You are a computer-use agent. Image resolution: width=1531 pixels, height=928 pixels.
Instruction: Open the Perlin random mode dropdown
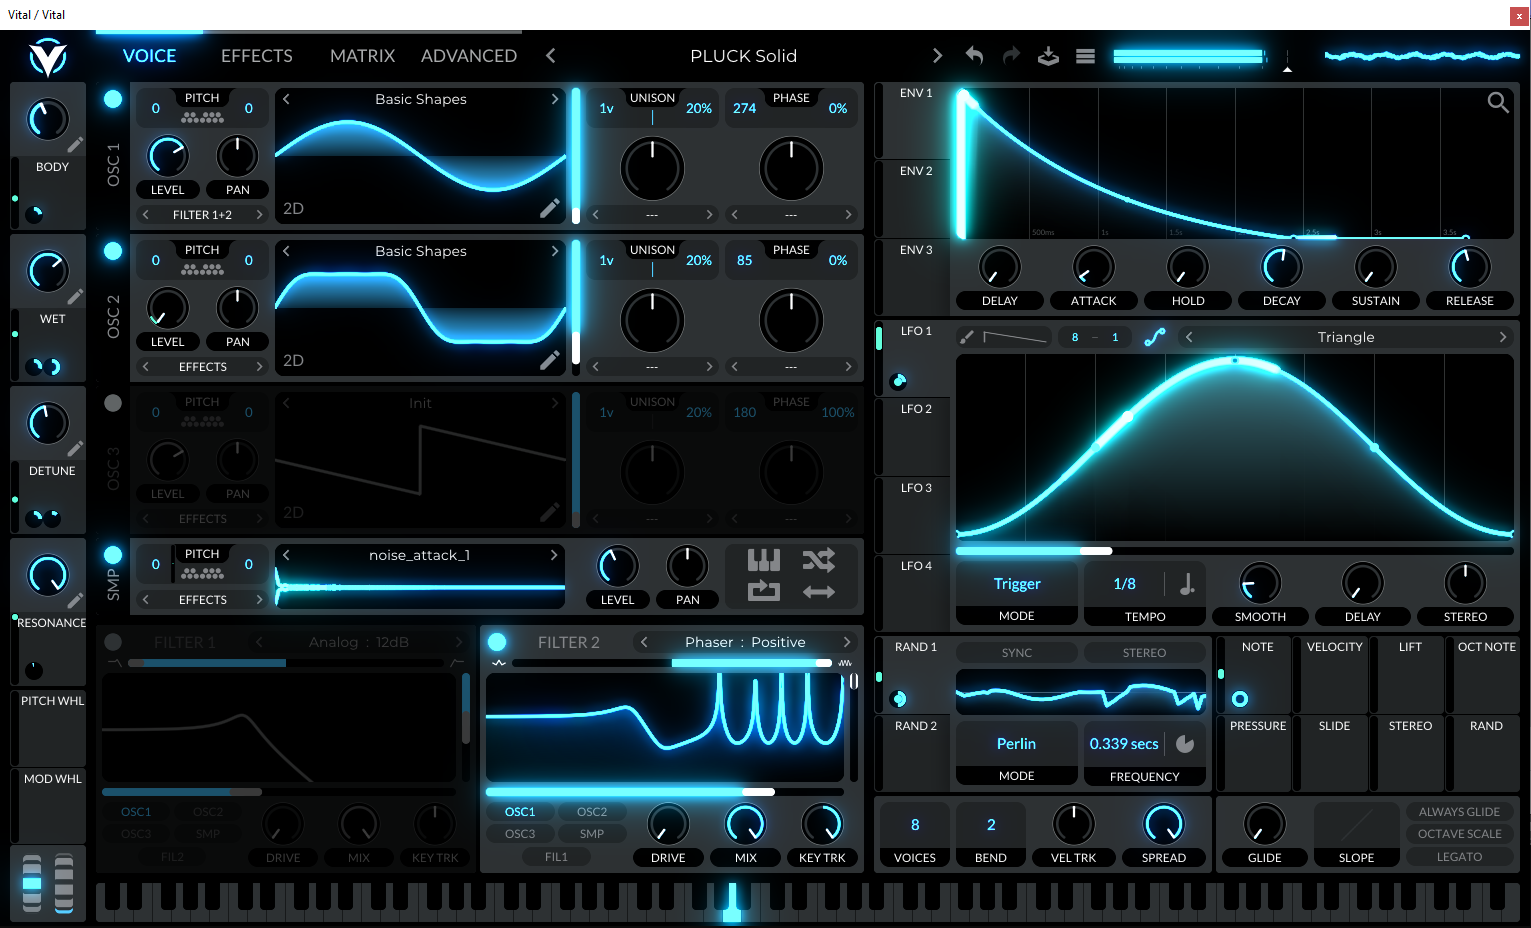[1016, 744]
